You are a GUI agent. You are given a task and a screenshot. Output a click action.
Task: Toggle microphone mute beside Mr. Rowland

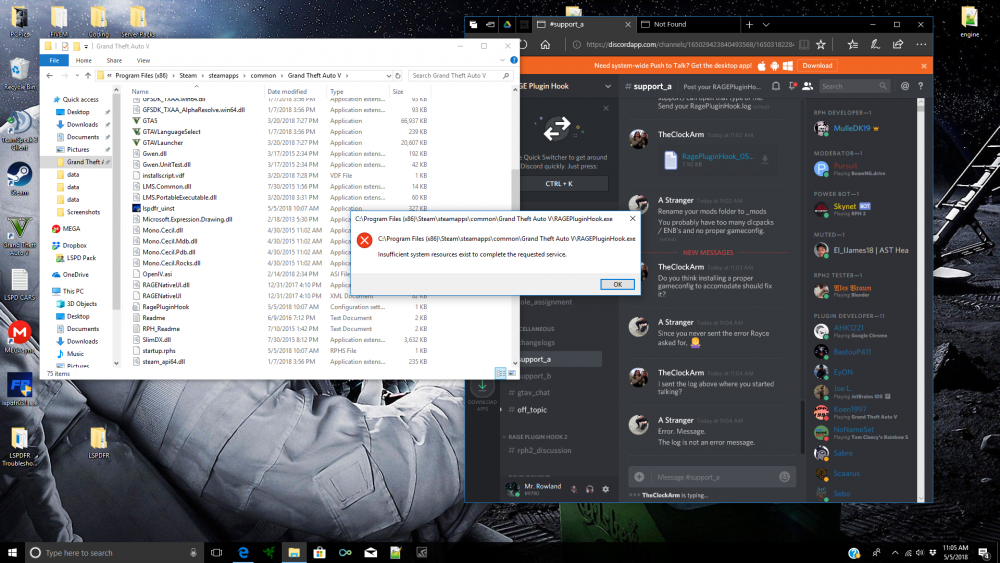pyautogui.click(x=573, y=489)
